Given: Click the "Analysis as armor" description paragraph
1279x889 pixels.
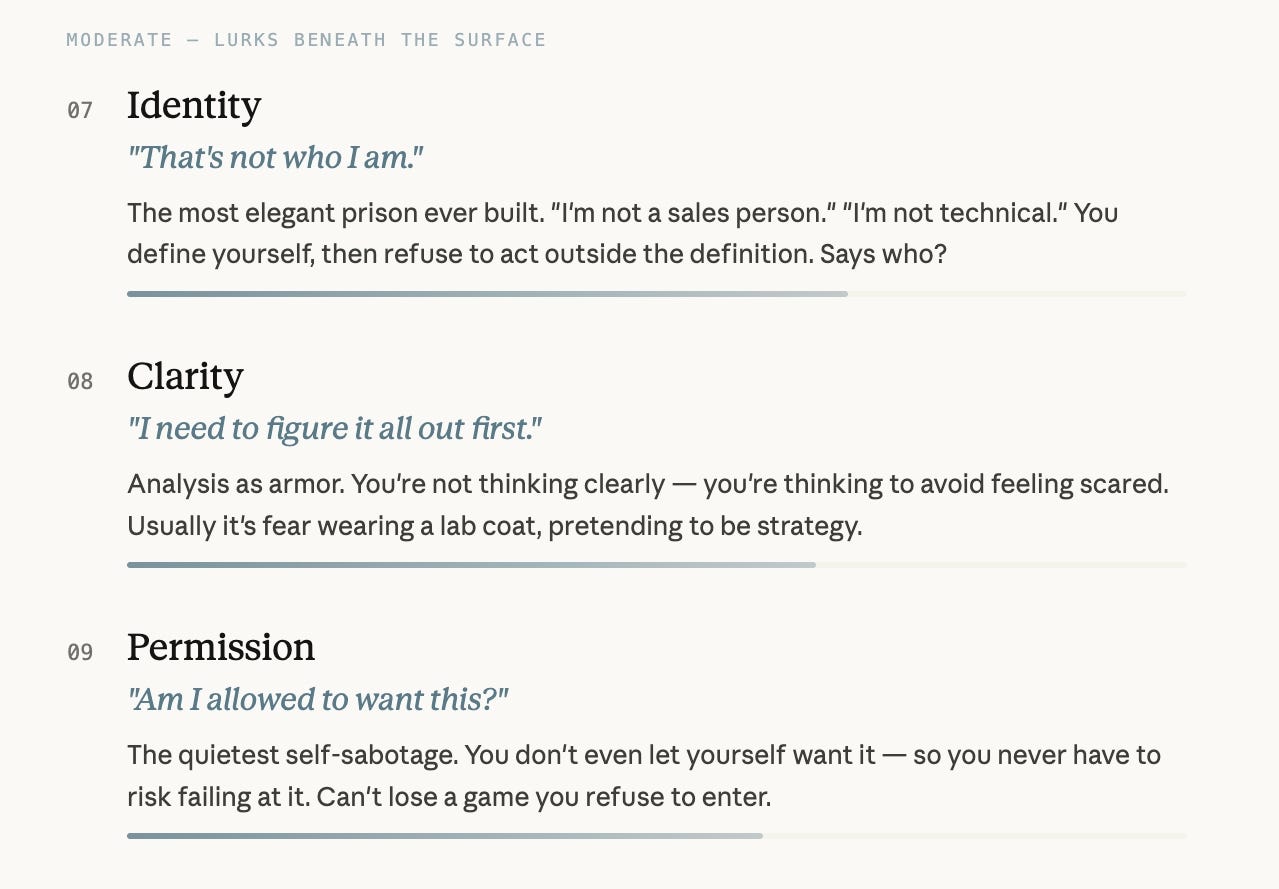Looking at the screenshot, I should 648,505.
